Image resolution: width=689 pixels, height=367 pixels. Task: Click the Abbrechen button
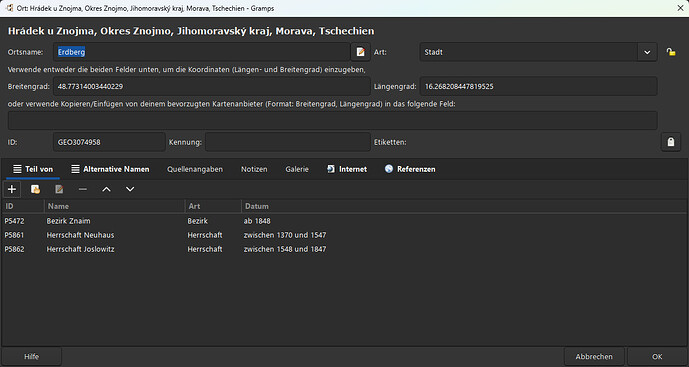click(594, 356)
